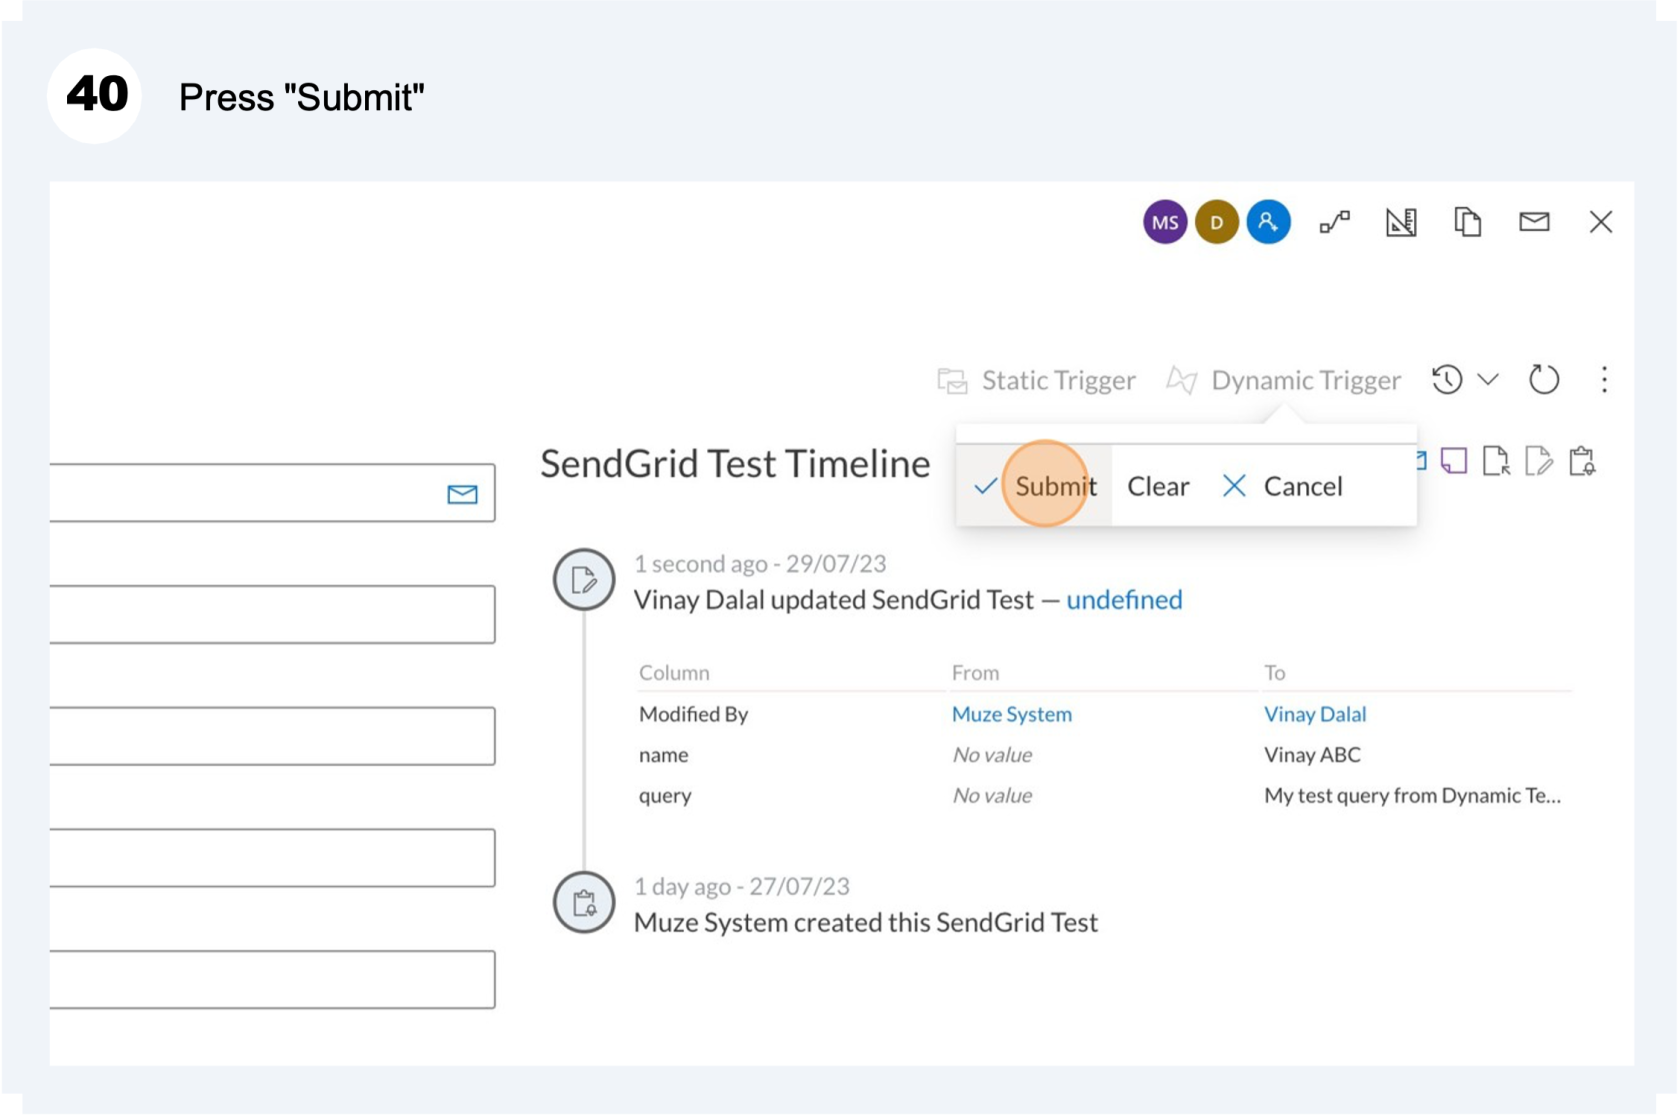Click 'My test query from Dynamic Te...' value
1680x1120 pixels.
1412,796
